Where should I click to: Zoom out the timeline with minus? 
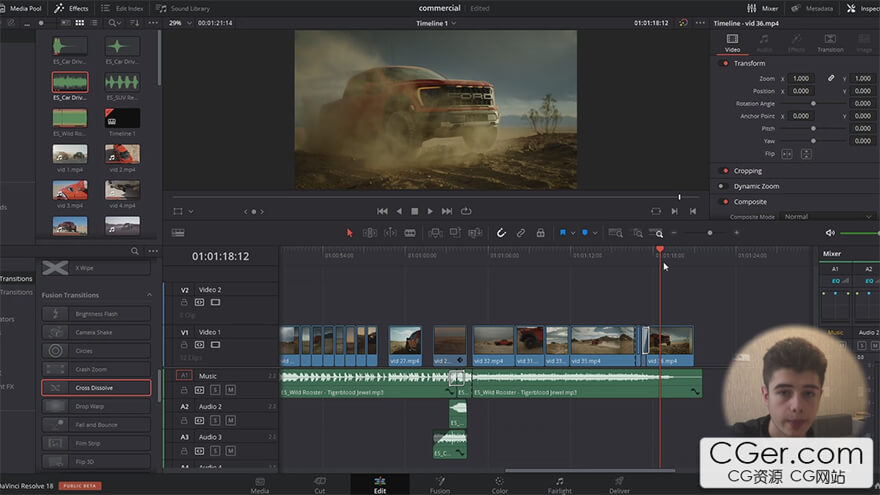[x=674, y=233]
